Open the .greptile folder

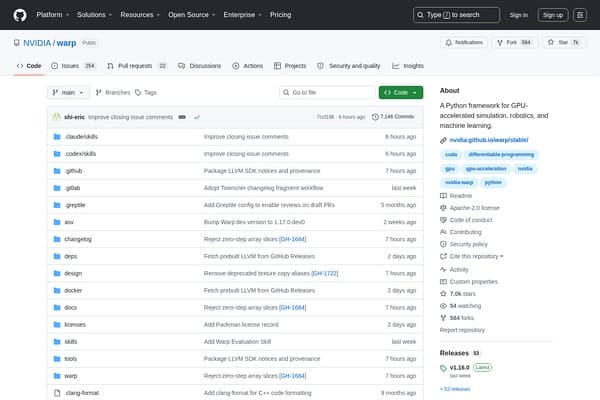pos(75,205)
